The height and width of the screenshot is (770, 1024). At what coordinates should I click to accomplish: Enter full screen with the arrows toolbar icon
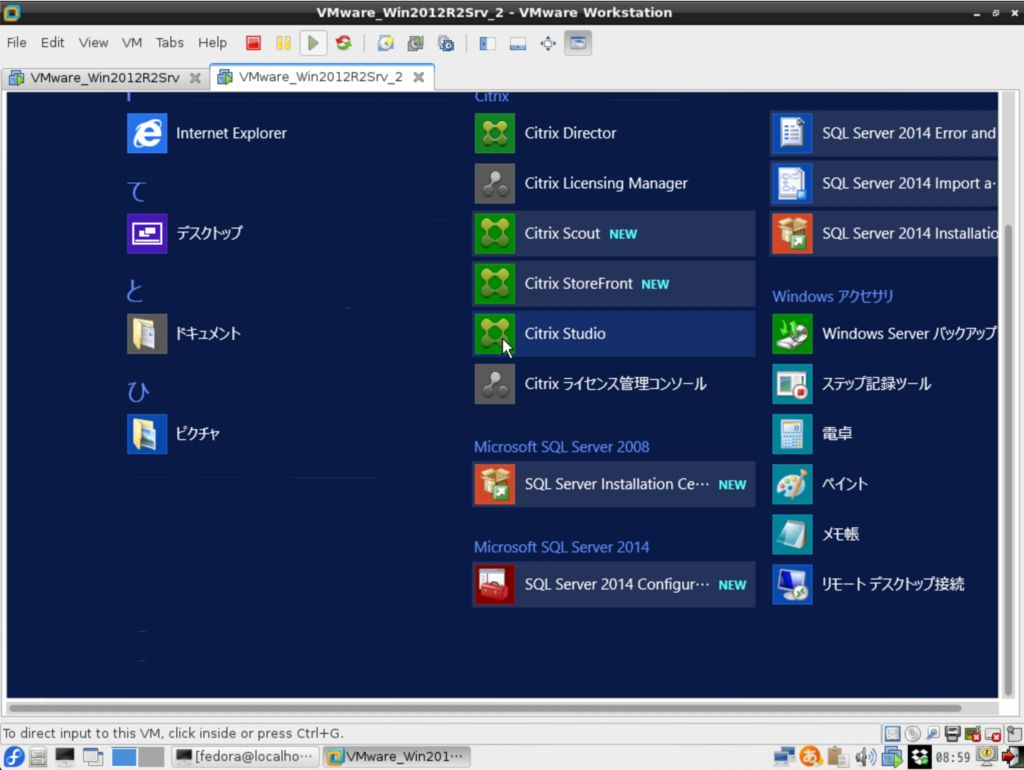(x=548, y=43)
